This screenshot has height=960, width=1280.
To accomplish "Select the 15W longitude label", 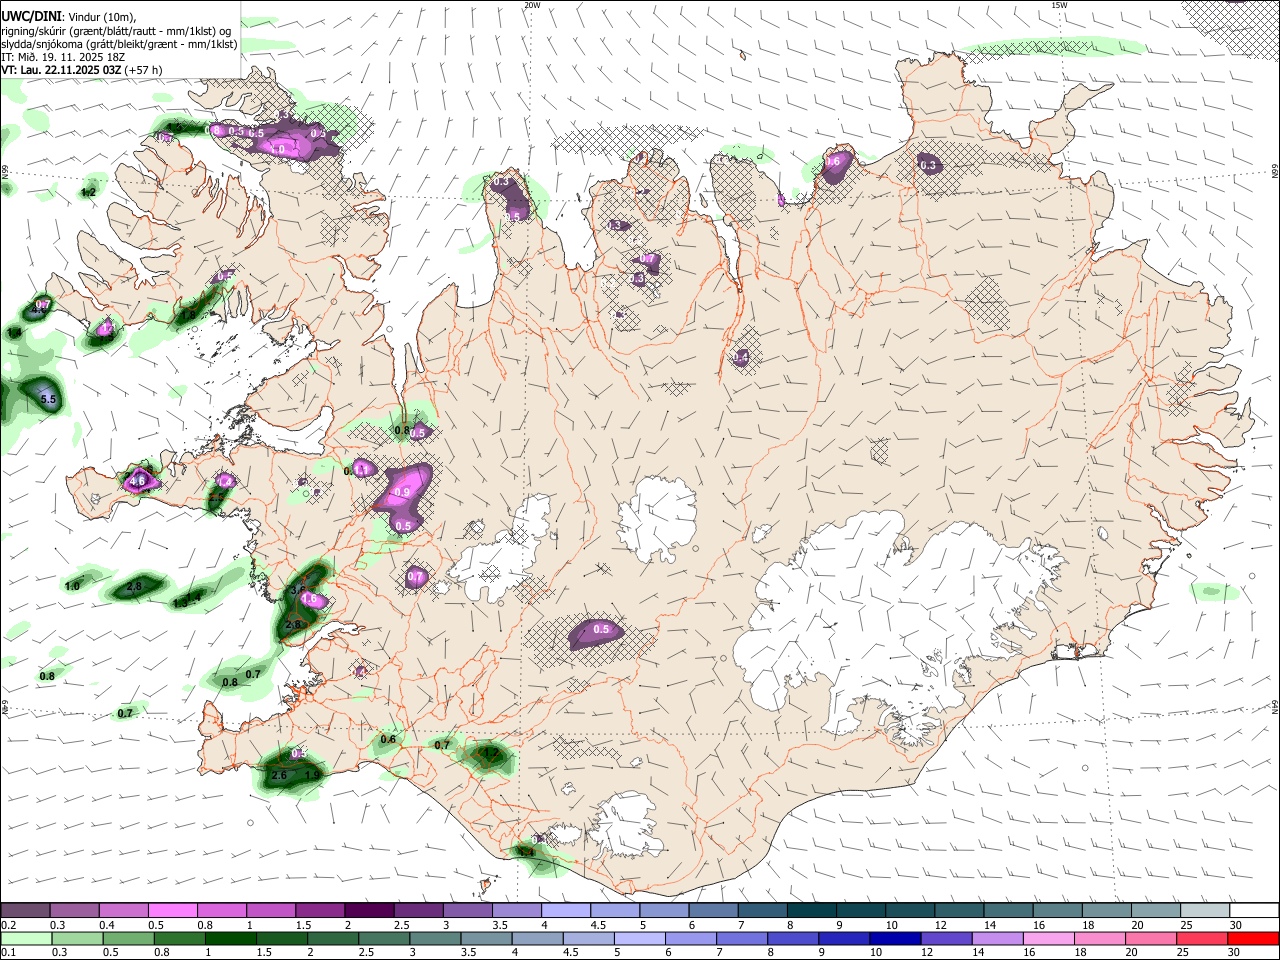I will 1059,5.
